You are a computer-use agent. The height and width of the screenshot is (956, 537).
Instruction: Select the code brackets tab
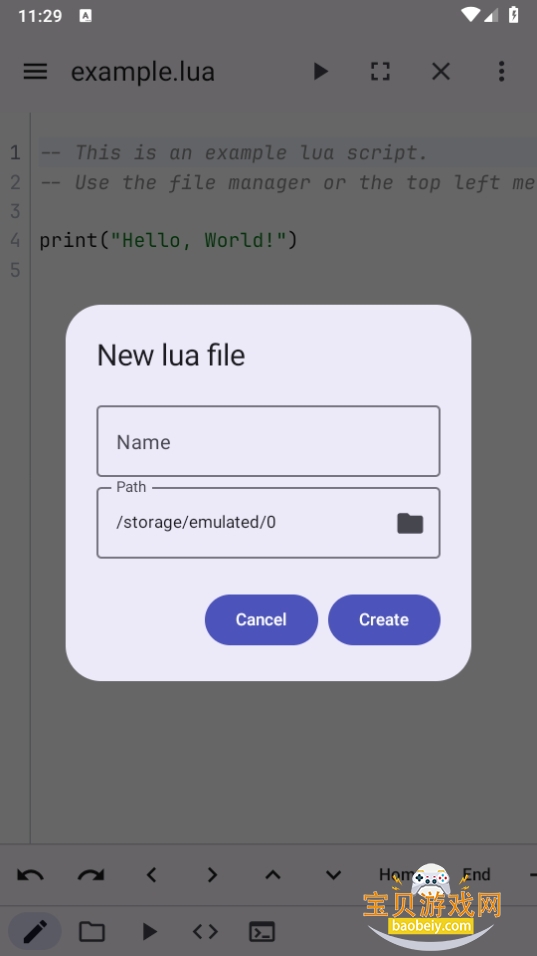tap(205, 932)
